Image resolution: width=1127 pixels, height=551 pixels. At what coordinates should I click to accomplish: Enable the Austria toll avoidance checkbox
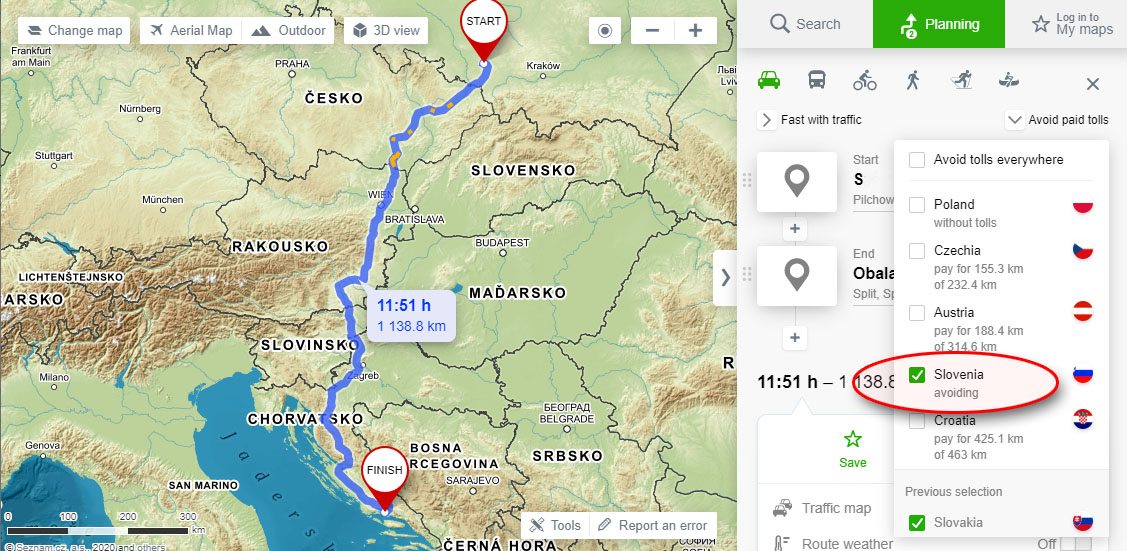point(917,313)
